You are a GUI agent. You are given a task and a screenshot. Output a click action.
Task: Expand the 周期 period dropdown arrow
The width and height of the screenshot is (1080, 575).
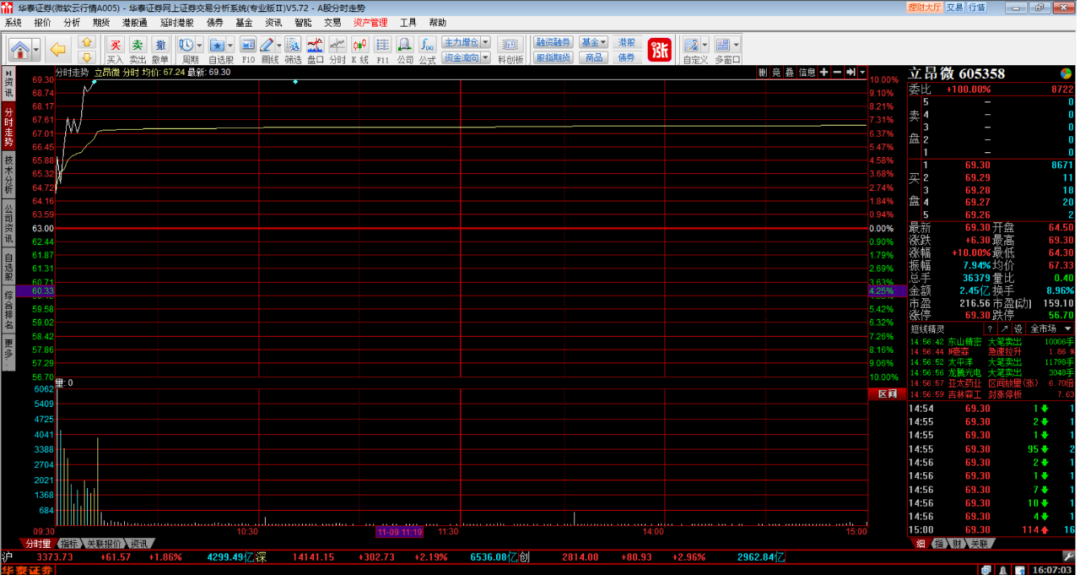tap(200, 45)
